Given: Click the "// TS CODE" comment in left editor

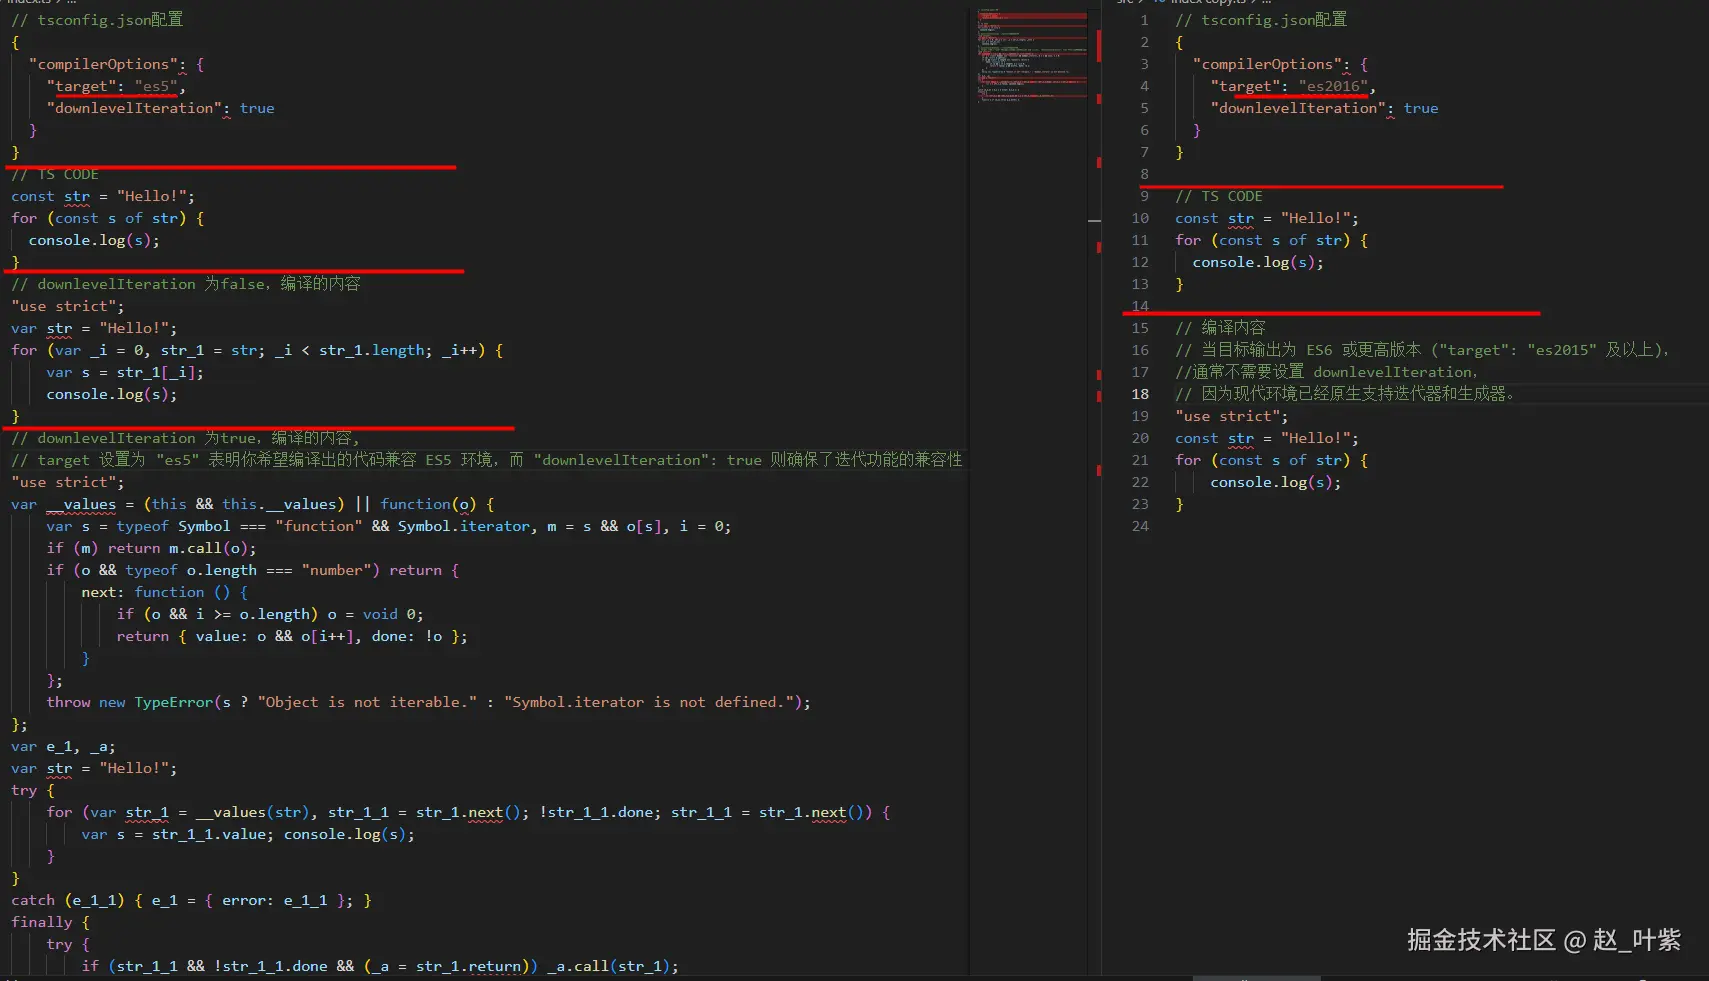Looking at the screenshot, I should coord(55,174).
